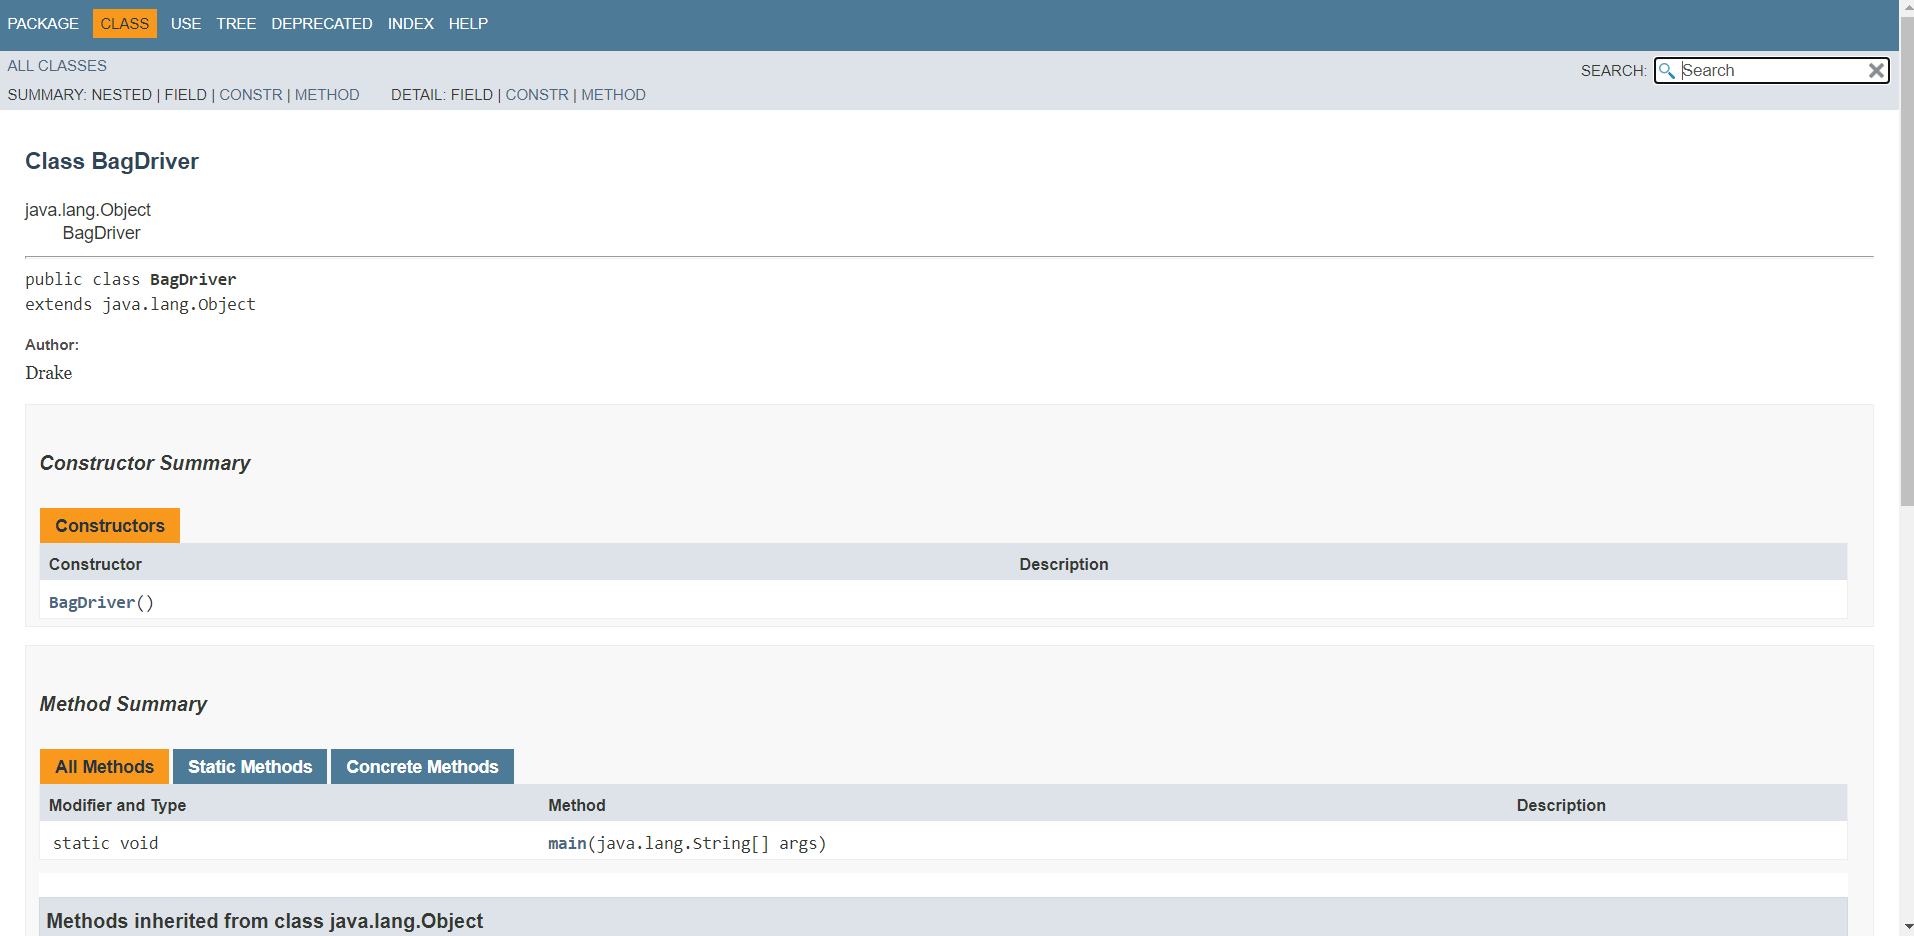1914x936 pixels.
Task: Open the BagDriver() constructor link
Action: click(92, 603)
